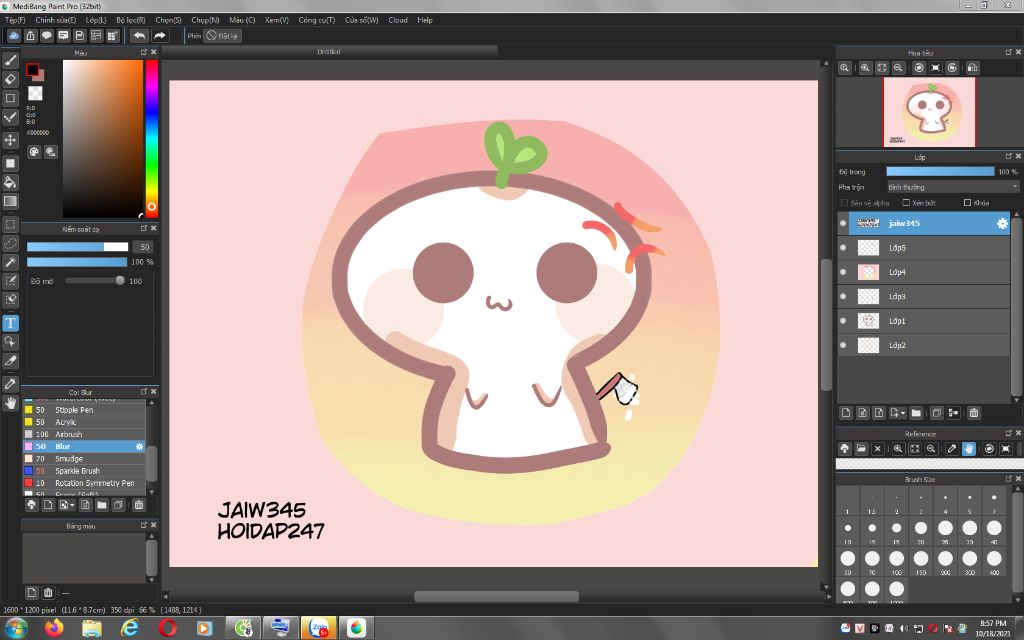
Task: Hide the Lớp4 layer
Action: (x=843, y=272)
